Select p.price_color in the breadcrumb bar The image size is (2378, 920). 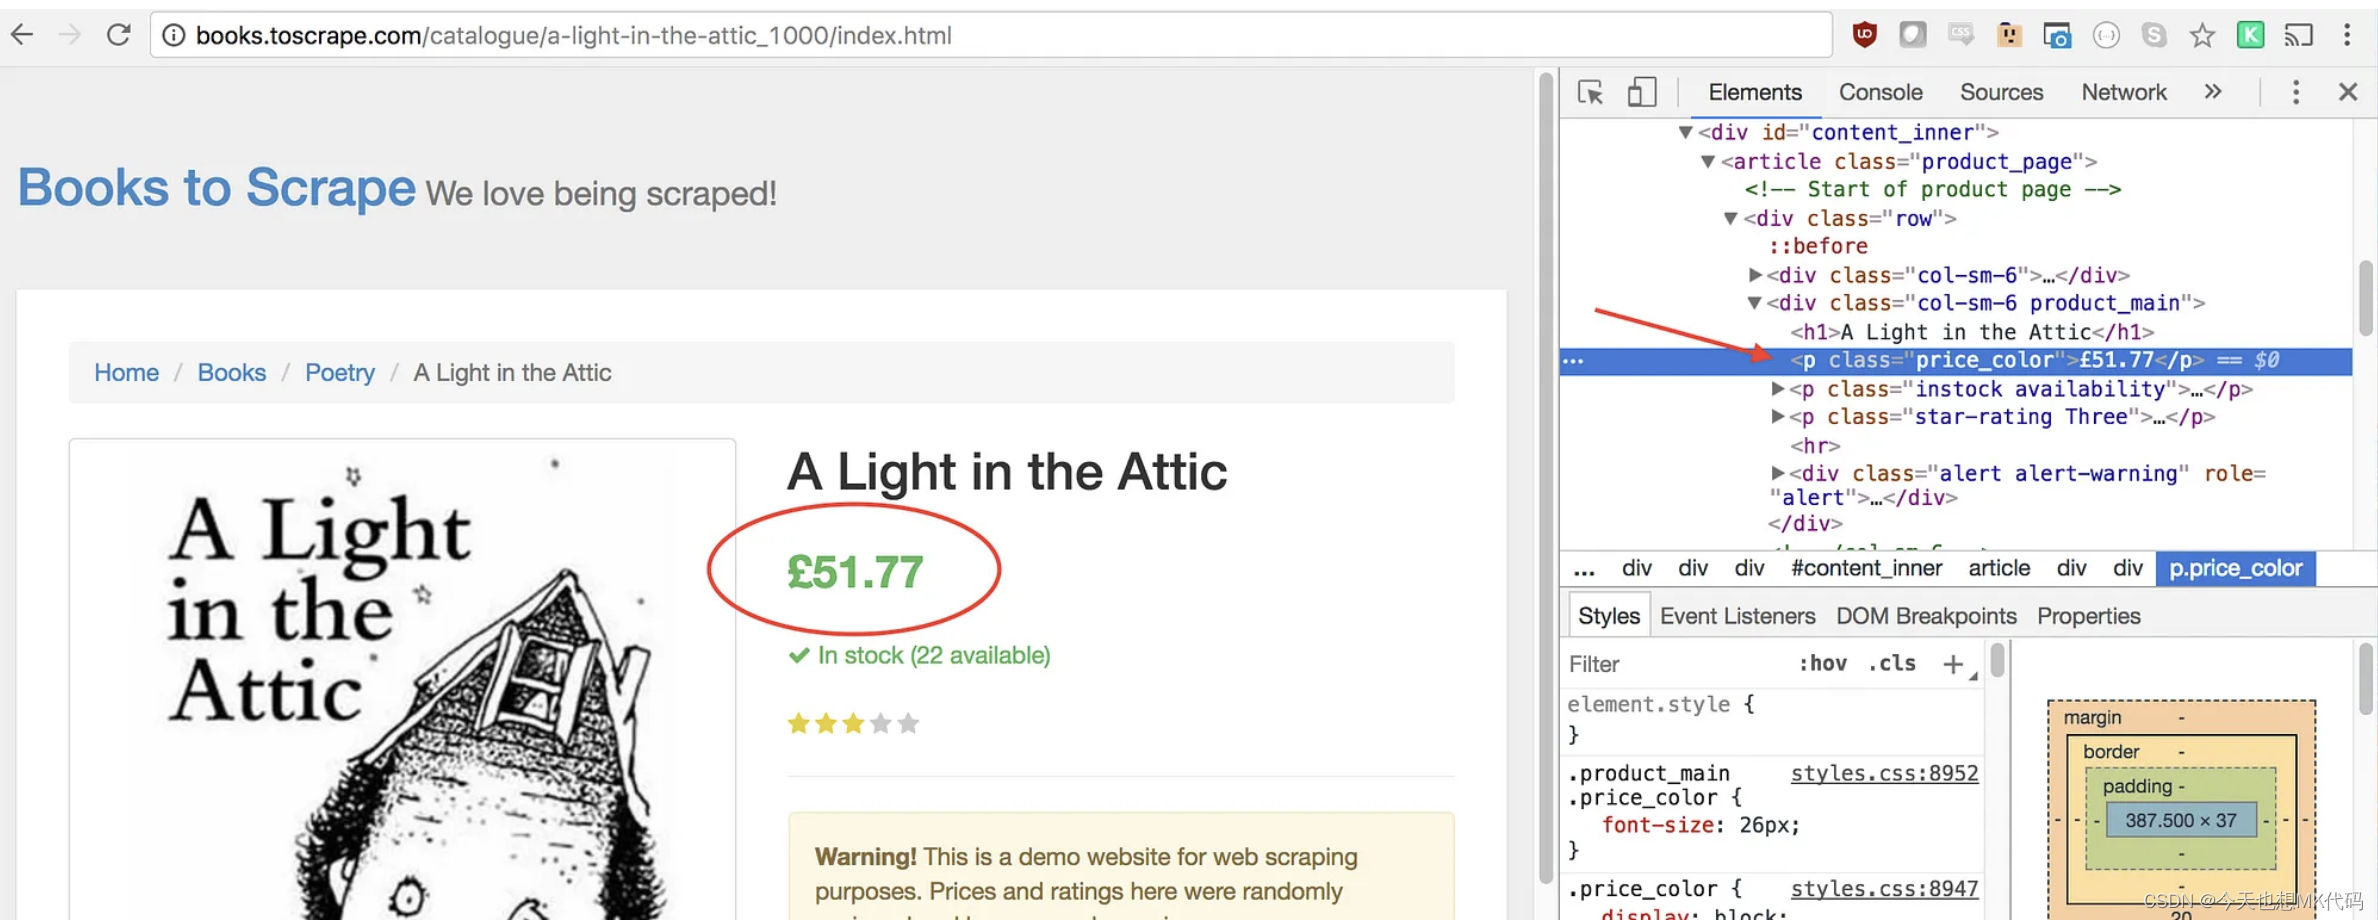point(2236,568)
